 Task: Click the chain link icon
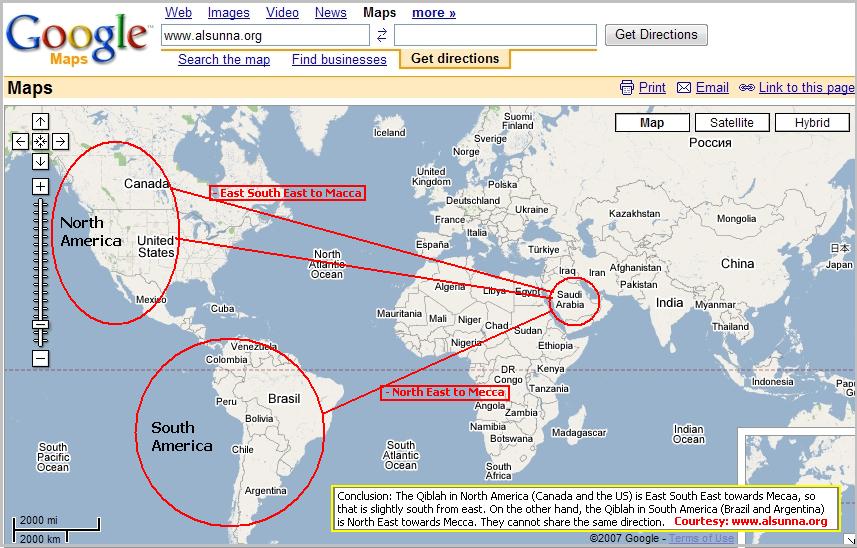(747, 87)
